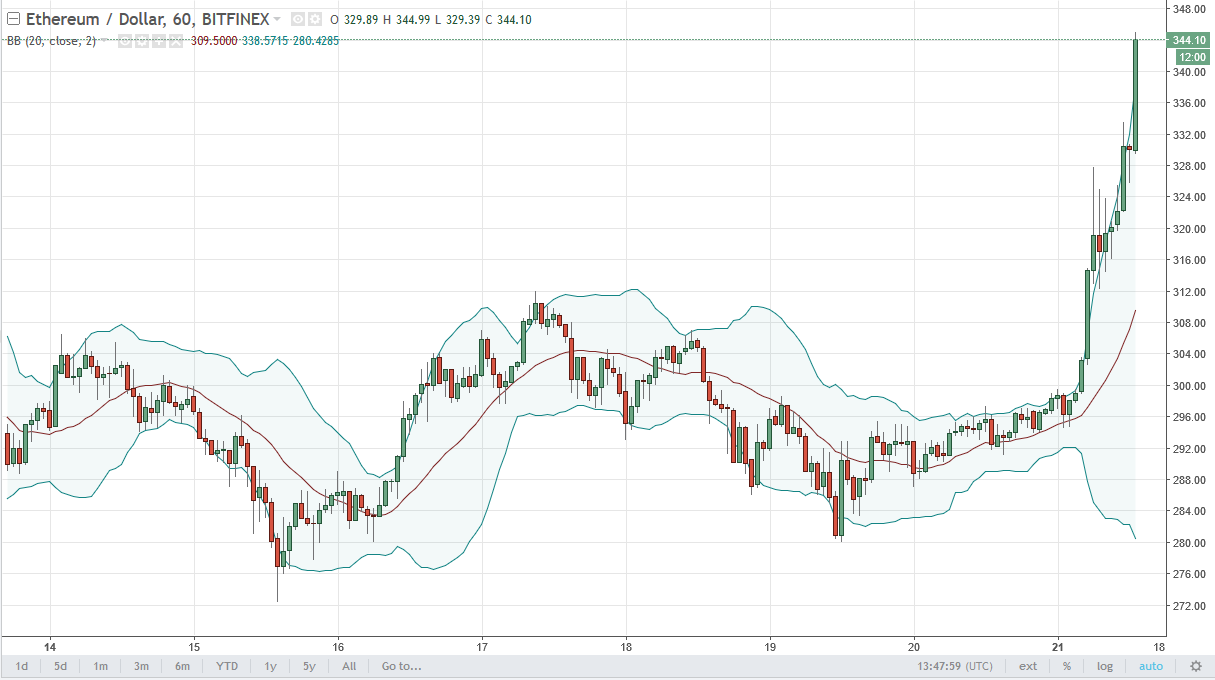1215x680 pixels.
Task: Expand the Ethereum / Dollar symbol dropdown arrow
Action: point(277,19)
